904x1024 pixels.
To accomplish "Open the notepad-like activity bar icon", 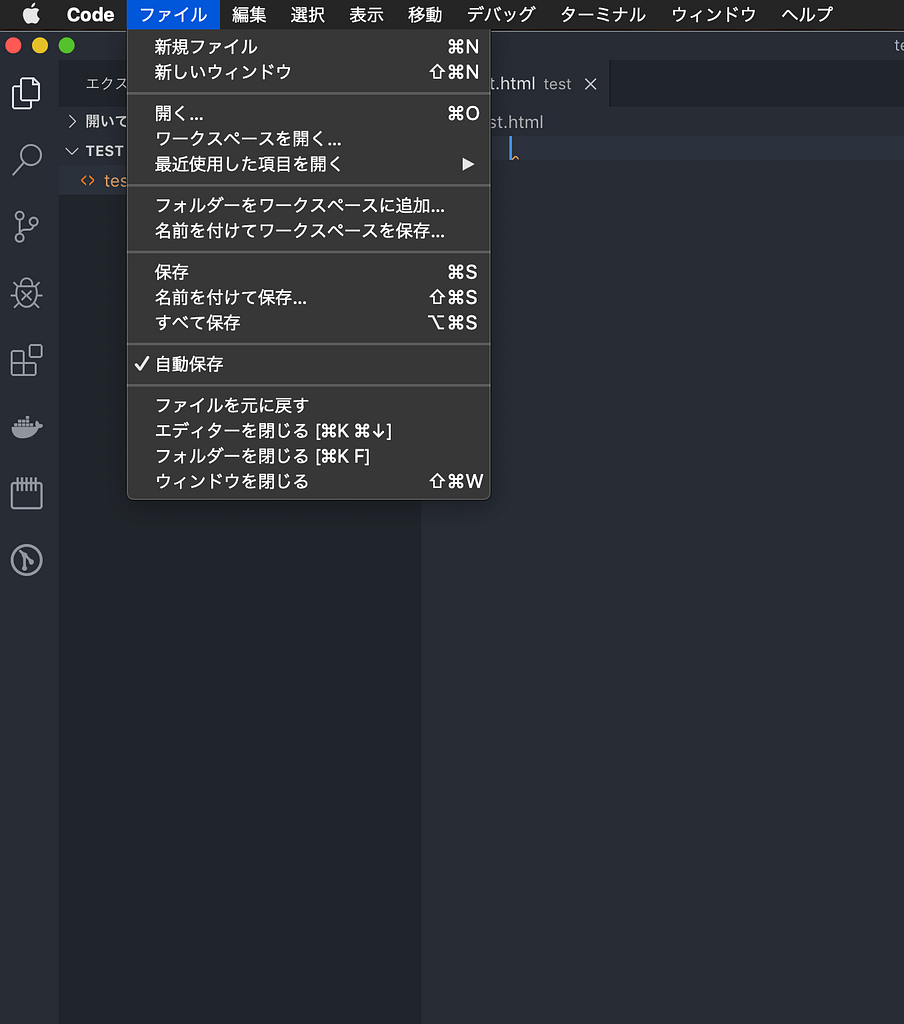I will point(26,493).
